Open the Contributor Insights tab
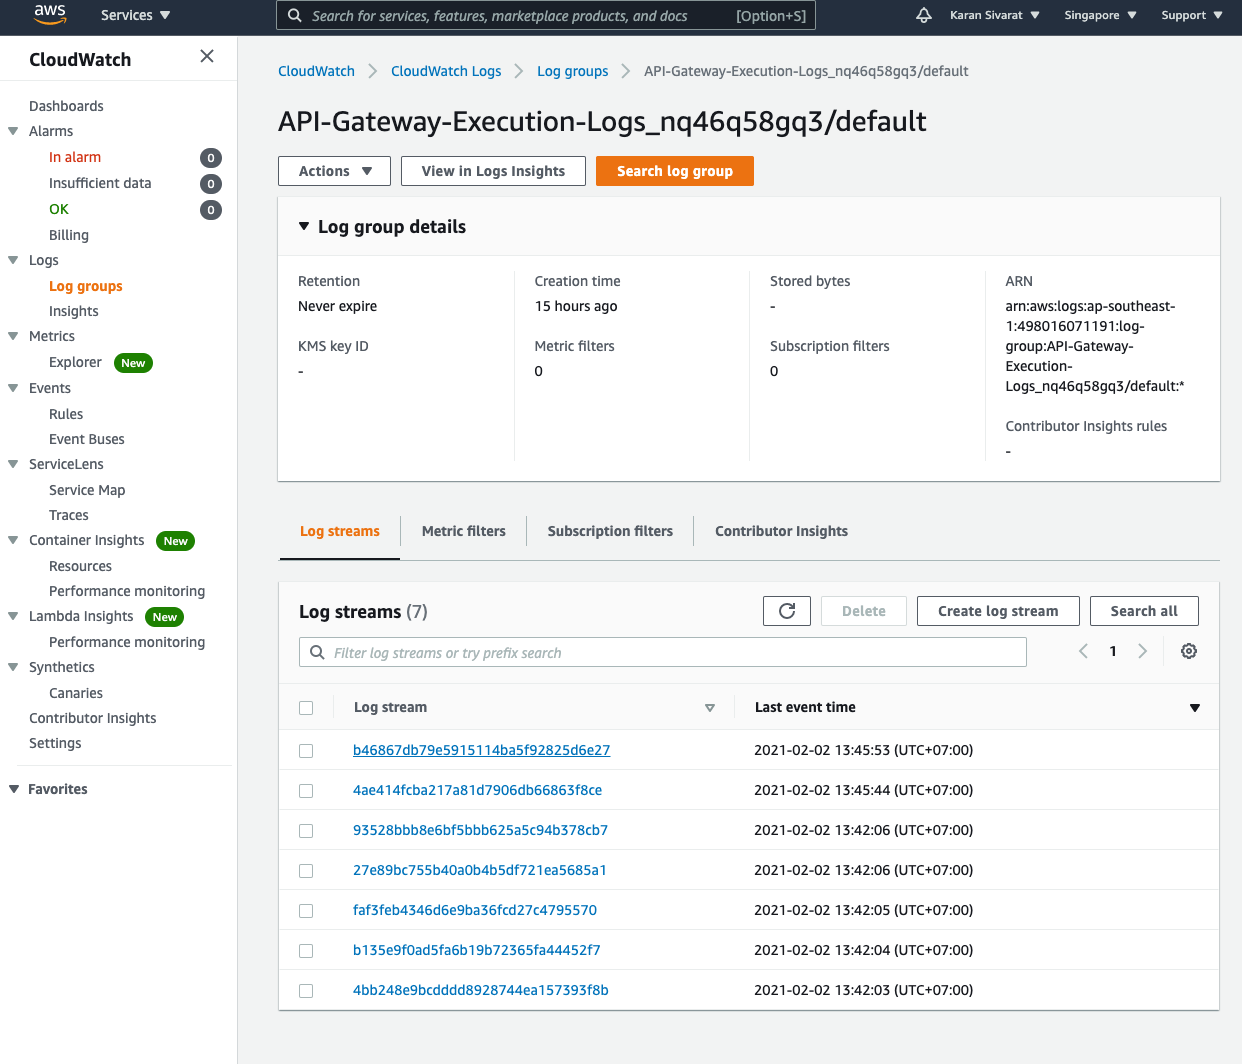 coord(781,531)
